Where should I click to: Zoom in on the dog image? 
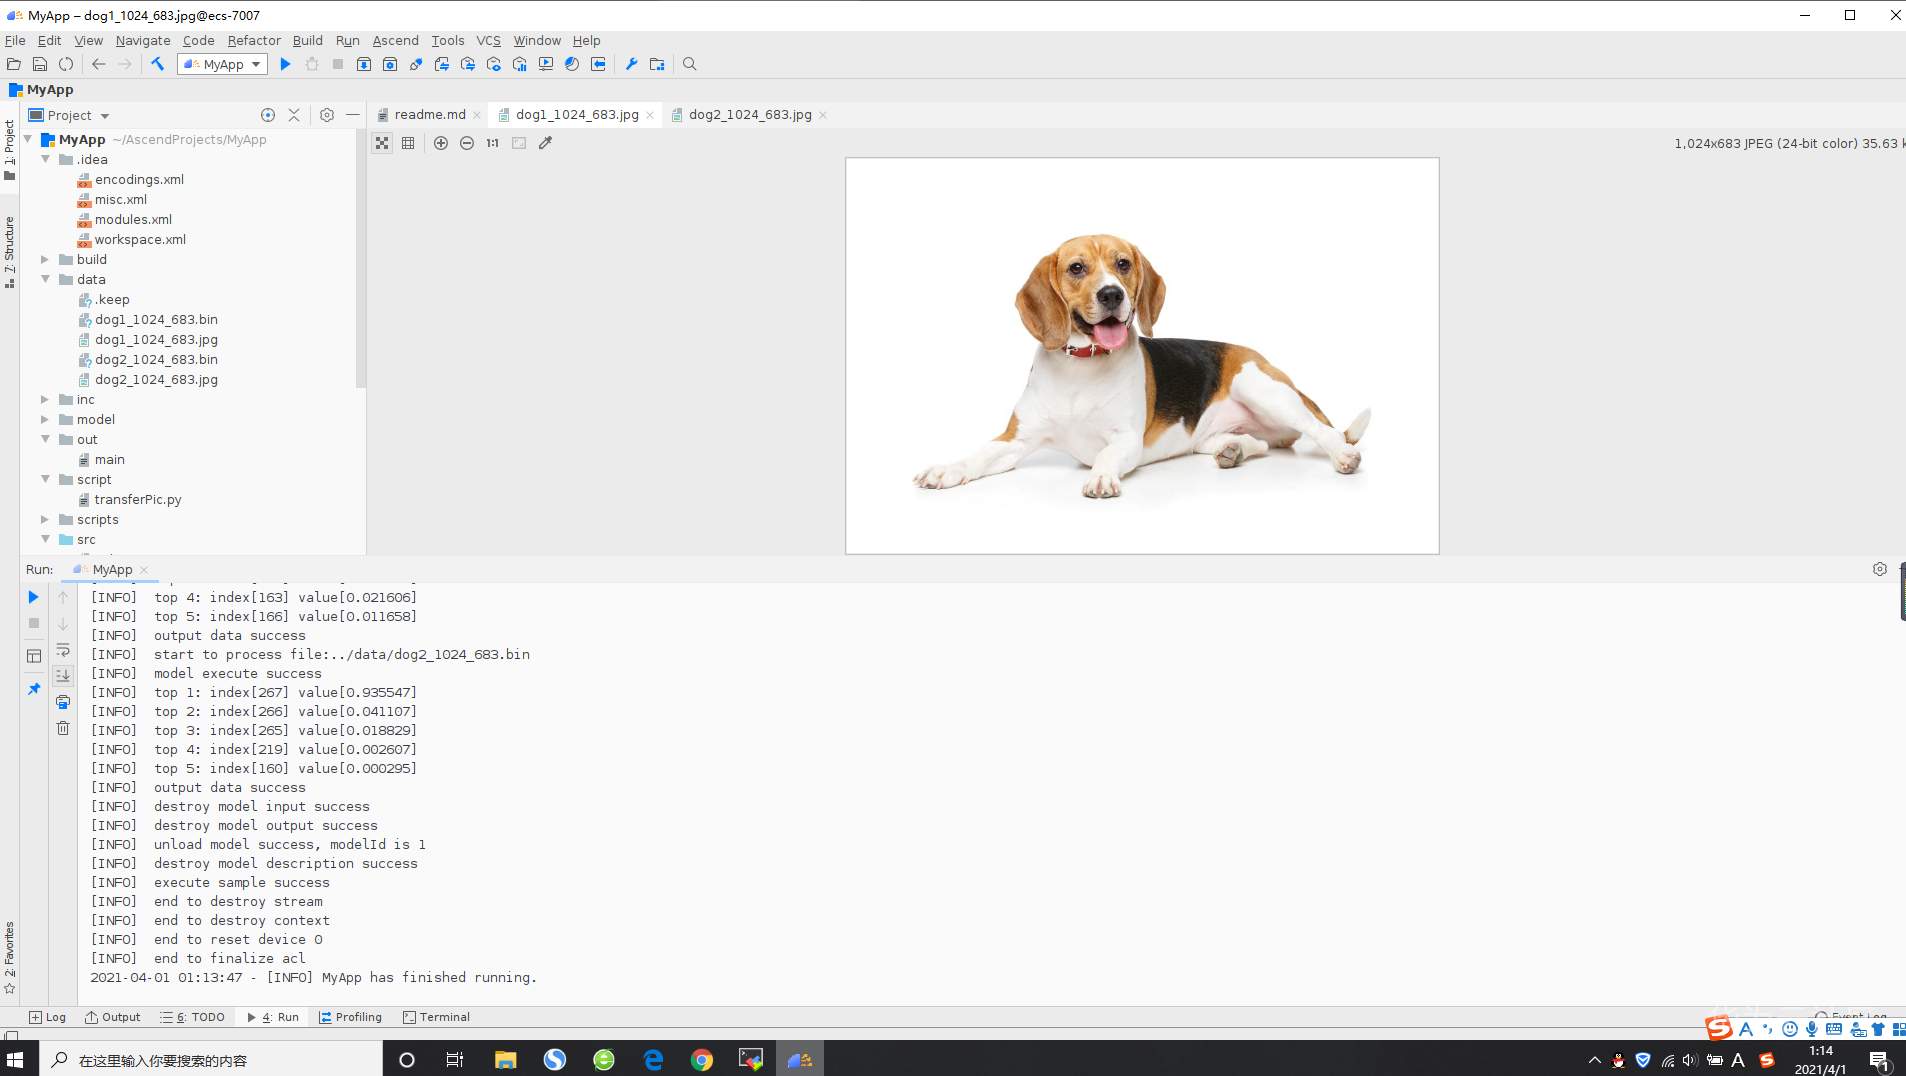pyautogui.click(x=440, y=143)
